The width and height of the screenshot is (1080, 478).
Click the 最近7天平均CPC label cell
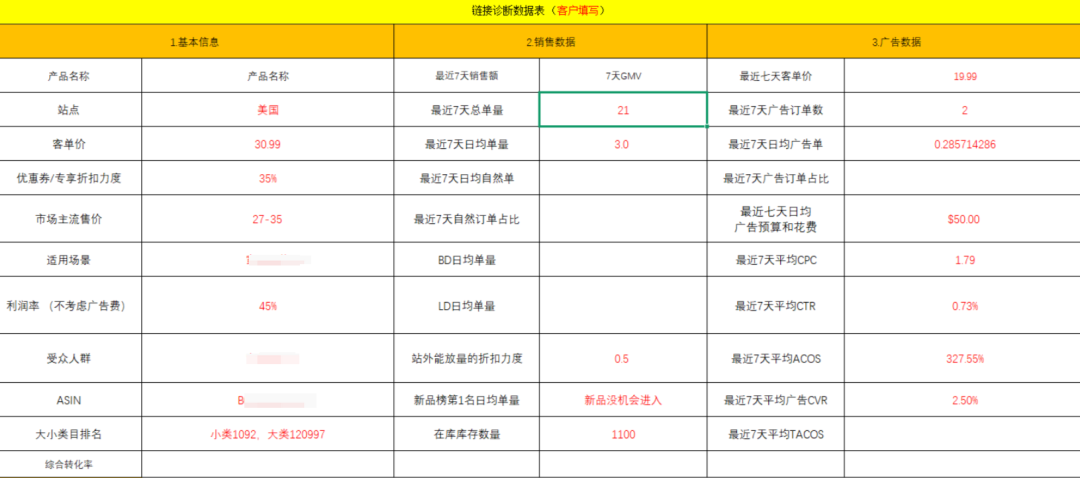776,260
